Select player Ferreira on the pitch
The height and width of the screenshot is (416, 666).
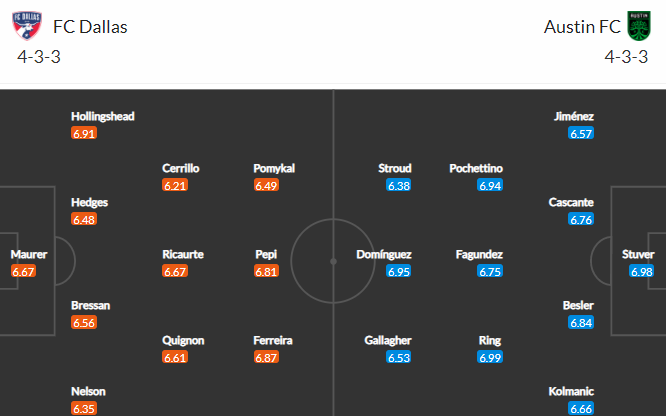pyautogui.click(x=273, y=340)
